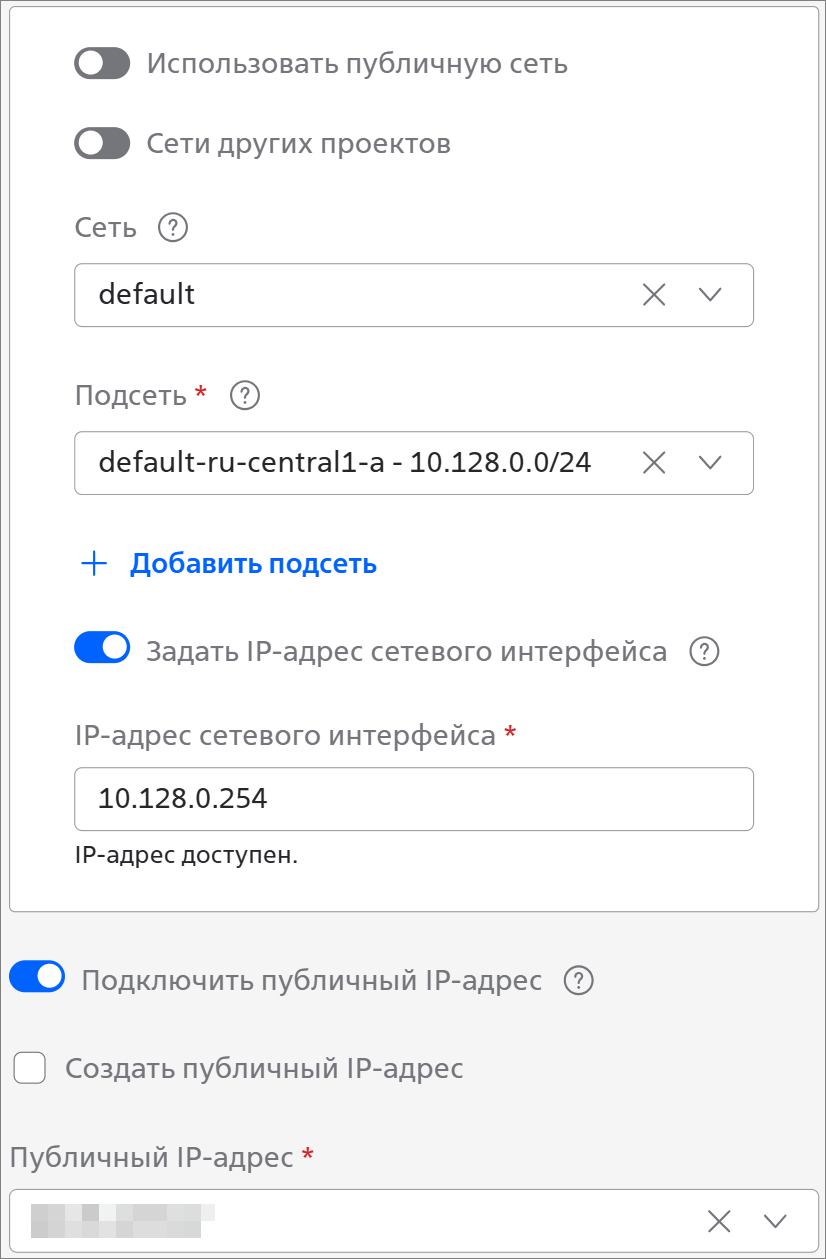
Task: Enable Использовать публичную сеть toggle
Action: pos(102,63)
